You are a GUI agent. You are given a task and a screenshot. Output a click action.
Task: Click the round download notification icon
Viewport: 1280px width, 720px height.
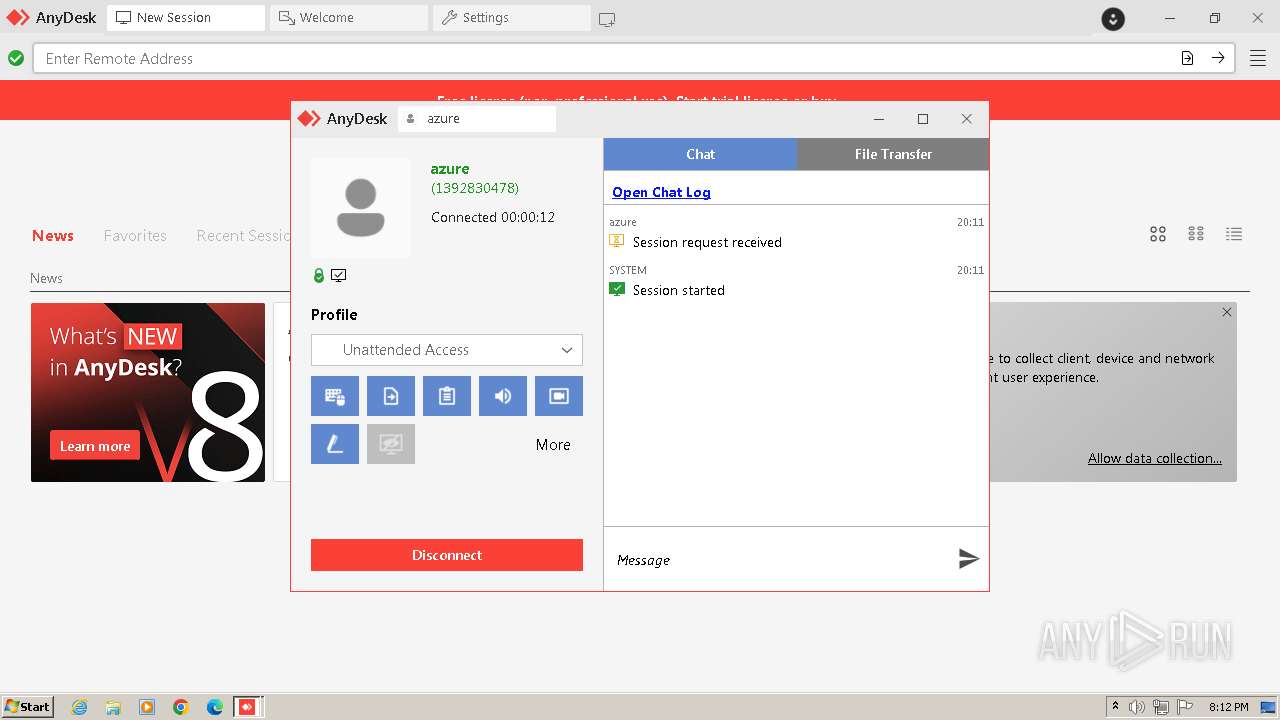pyautogui.click(x=1113, y=18)
